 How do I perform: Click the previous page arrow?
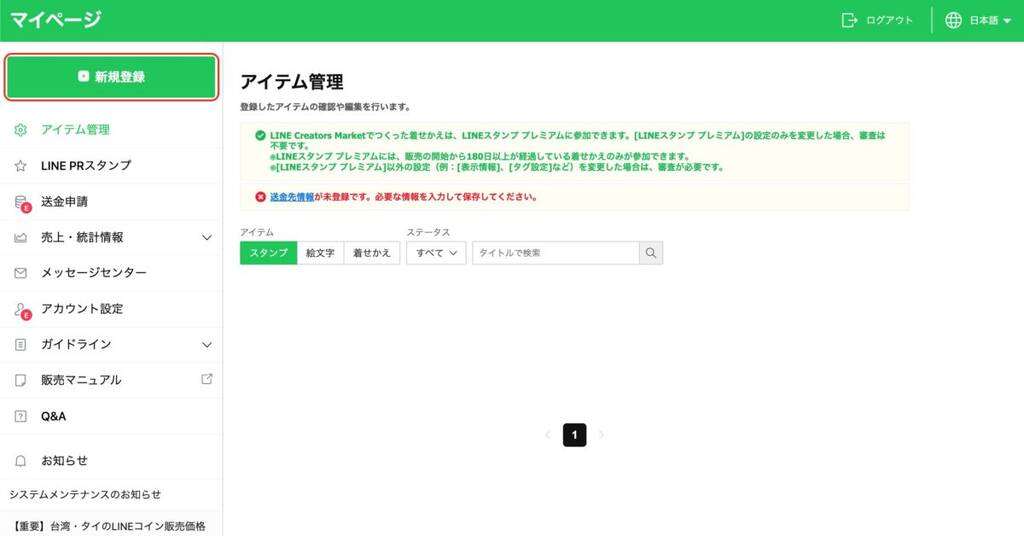[548, 435]
